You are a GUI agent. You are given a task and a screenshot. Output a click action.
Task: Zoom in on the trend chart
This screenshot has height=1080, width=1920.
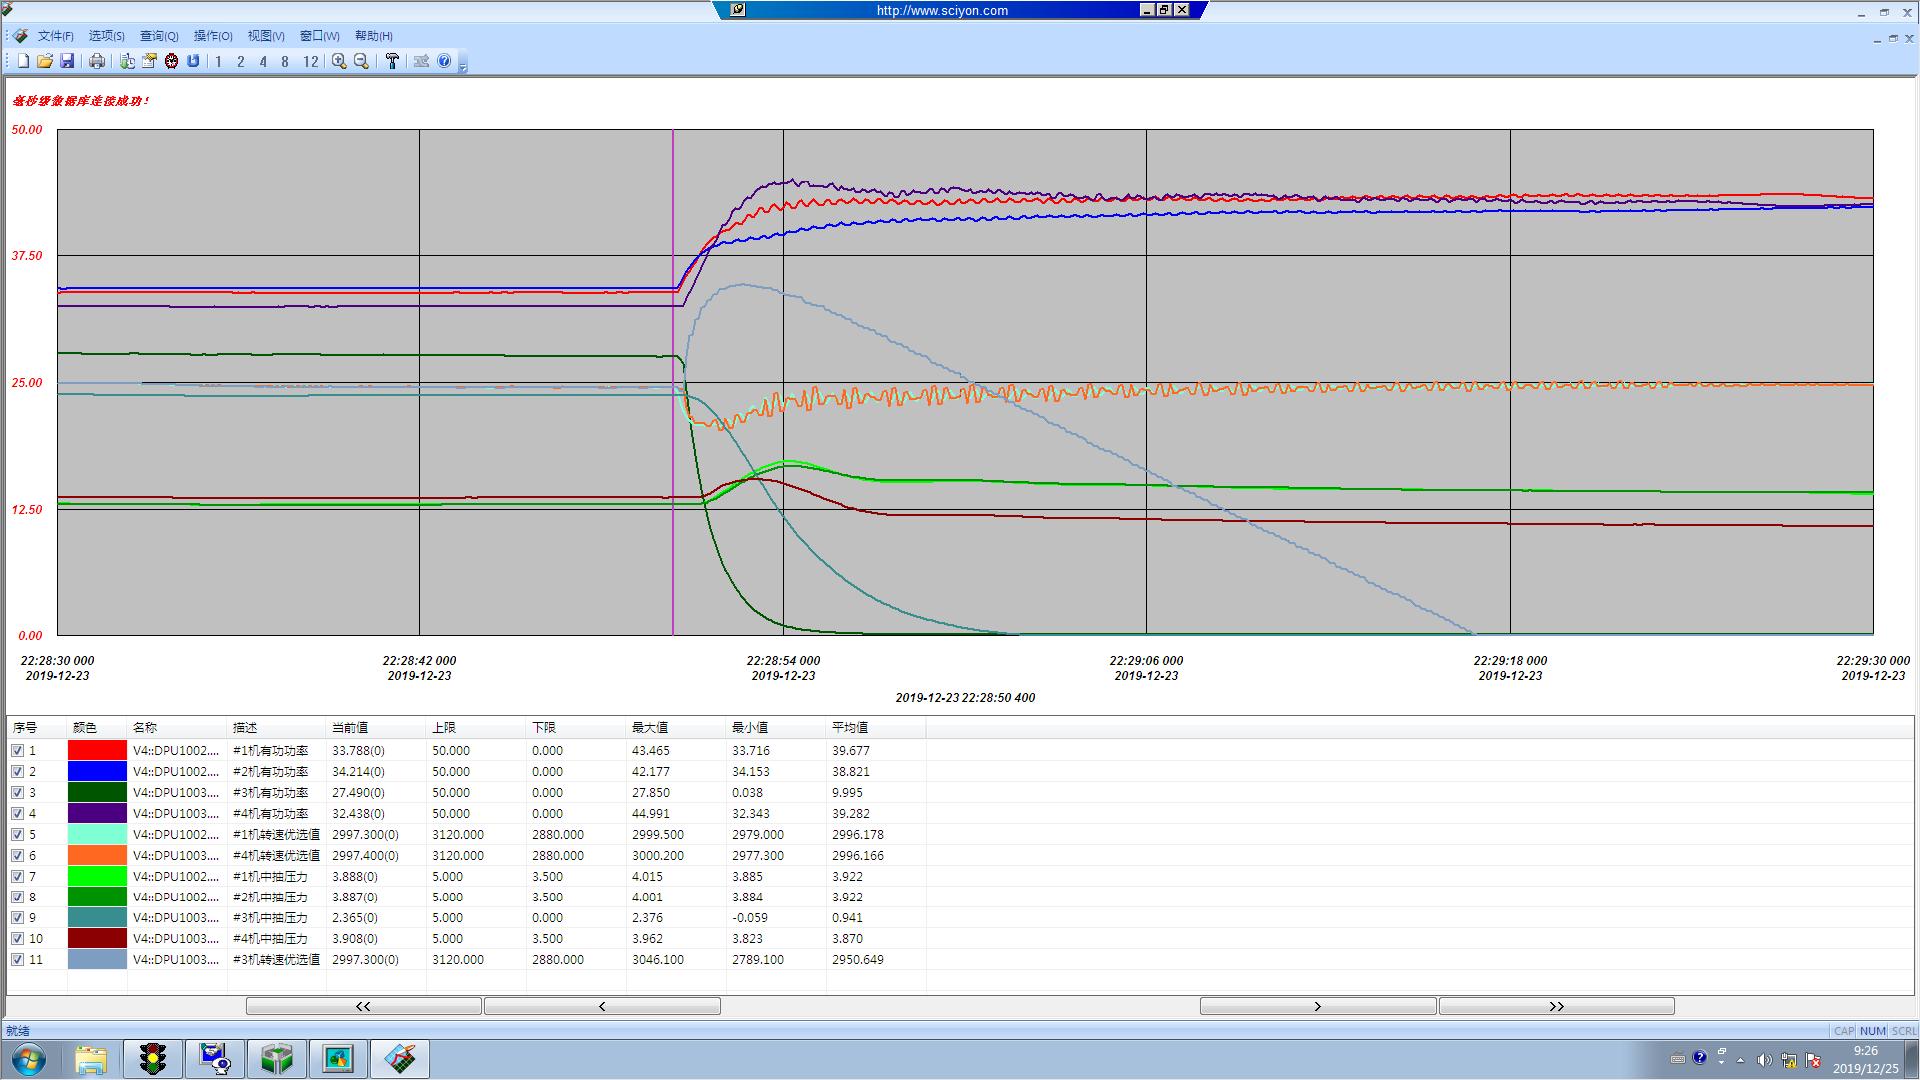[x=339, y=61]
